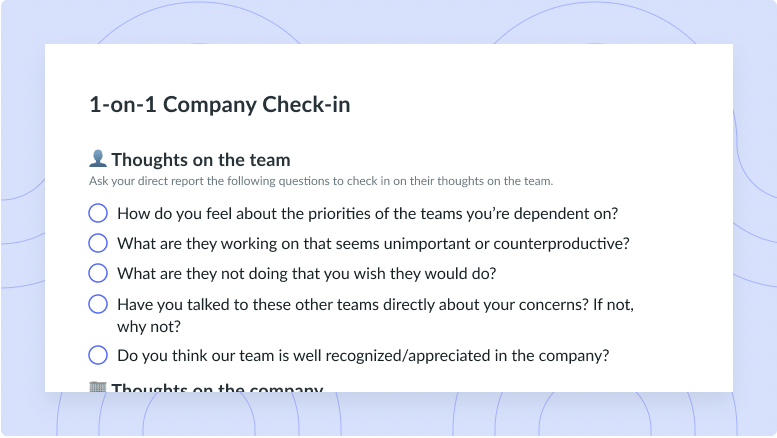Screen dimensions: 777x438
Task: Mark the 'wish they would do' question circle
Action: pyautogui.click(x=98, y=273)
